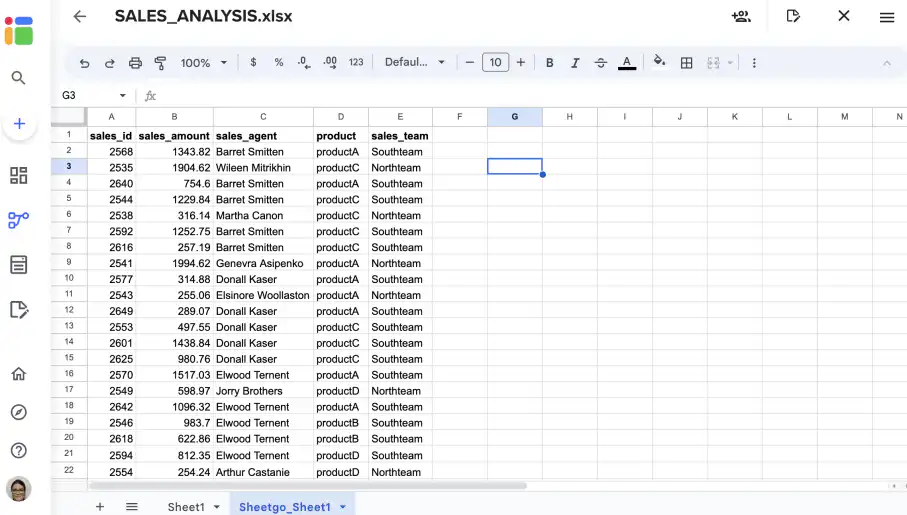
Task: Open the compass explore icon
Action: coord(19,413)
